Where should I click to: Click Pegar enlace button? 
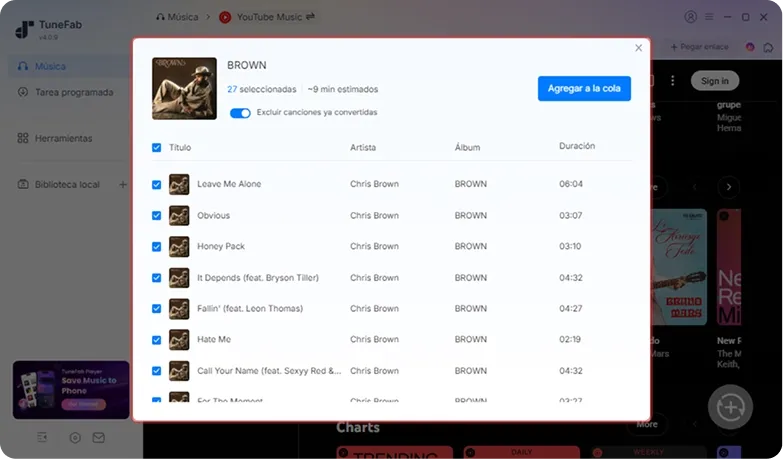coord(699,47)
